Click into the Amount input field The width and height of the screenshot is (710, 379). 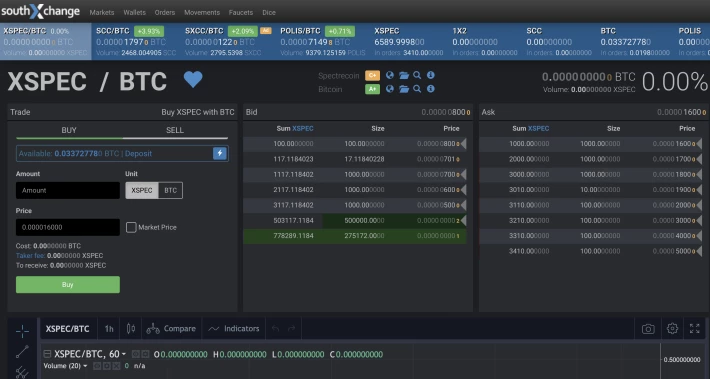click(68, 191)
